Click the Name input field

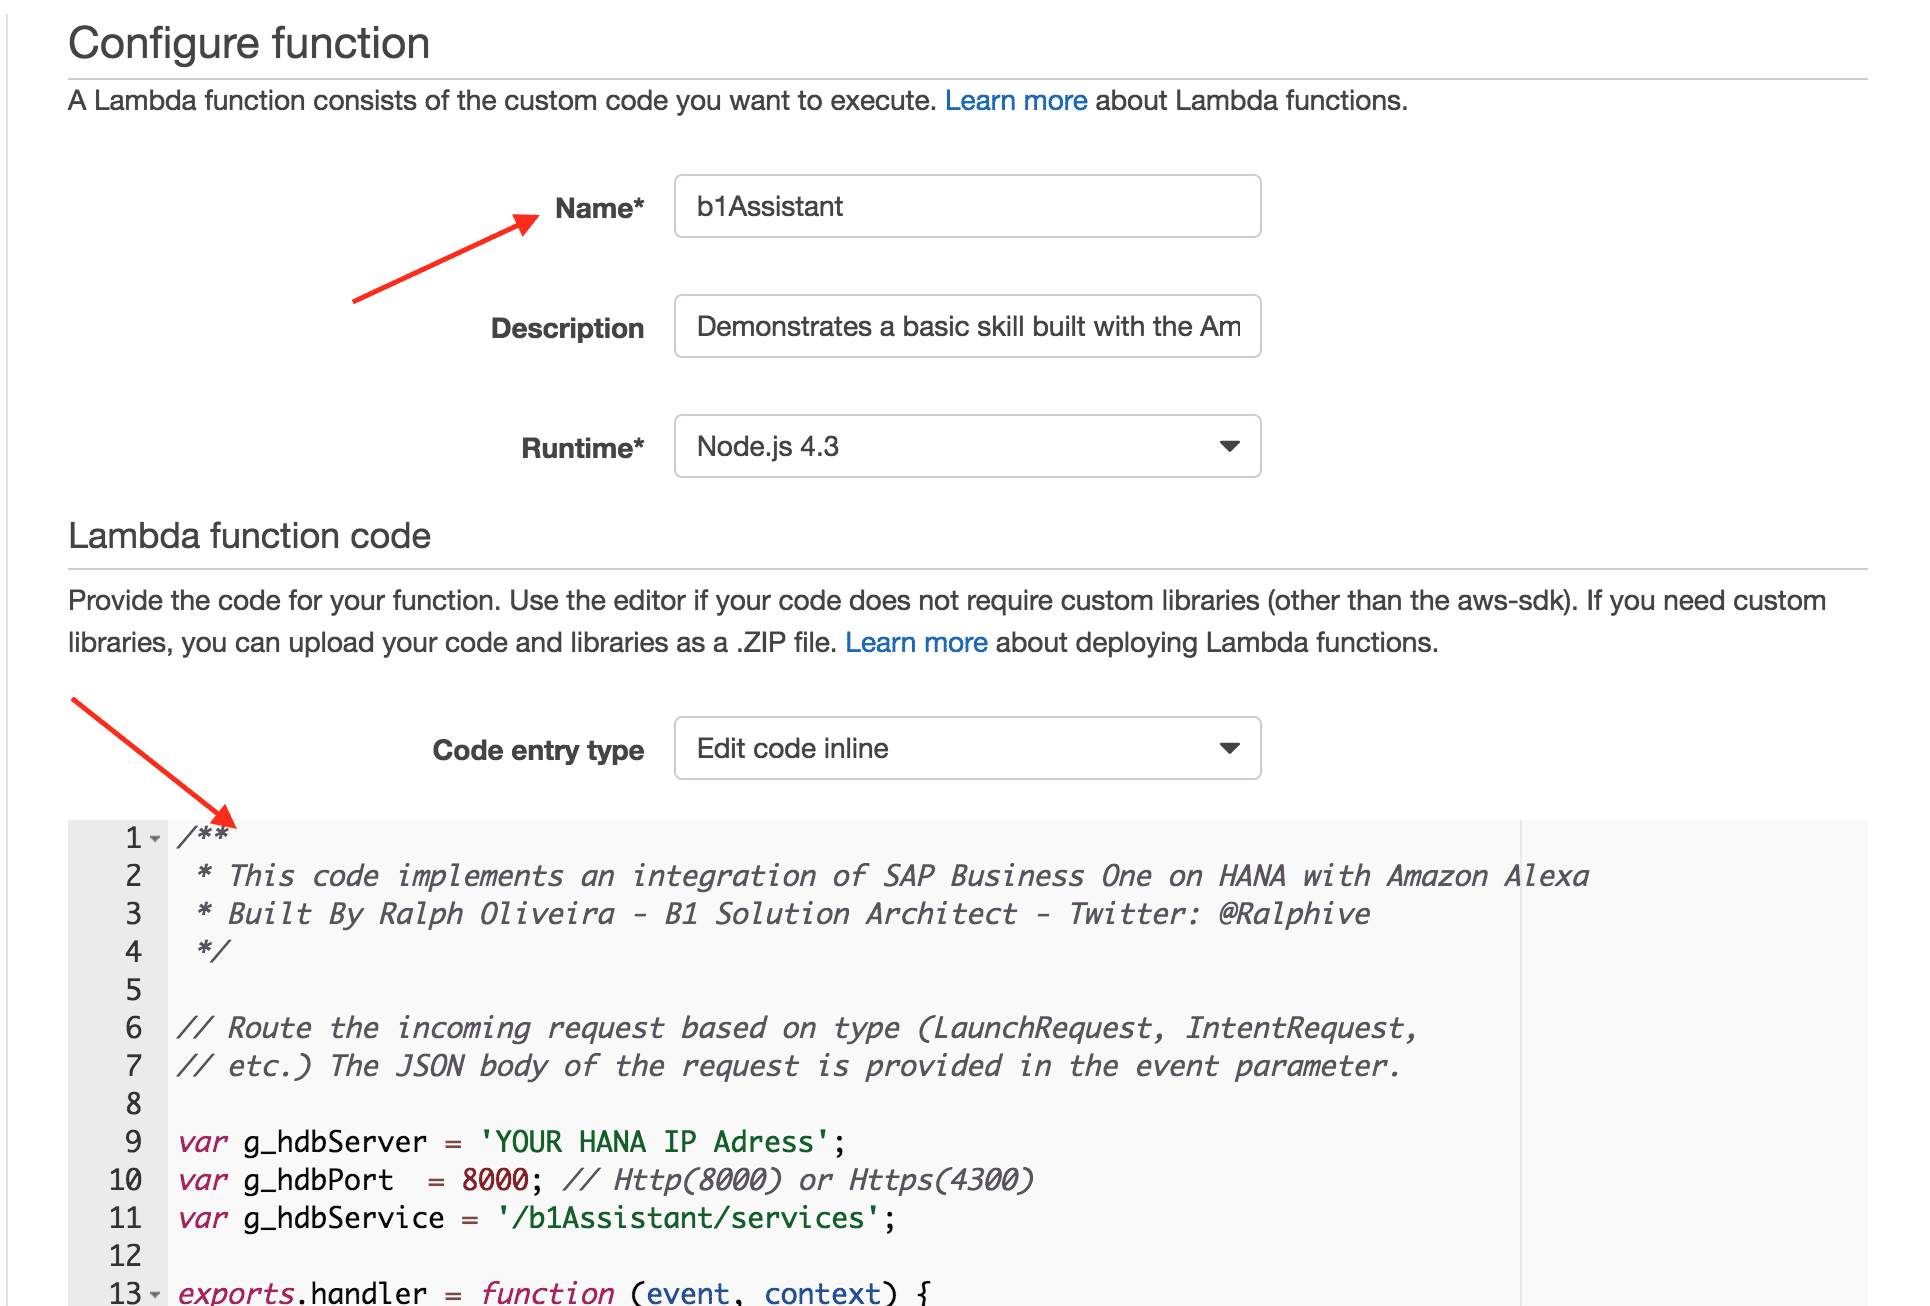pyautogui.click(x=966, y=206)
